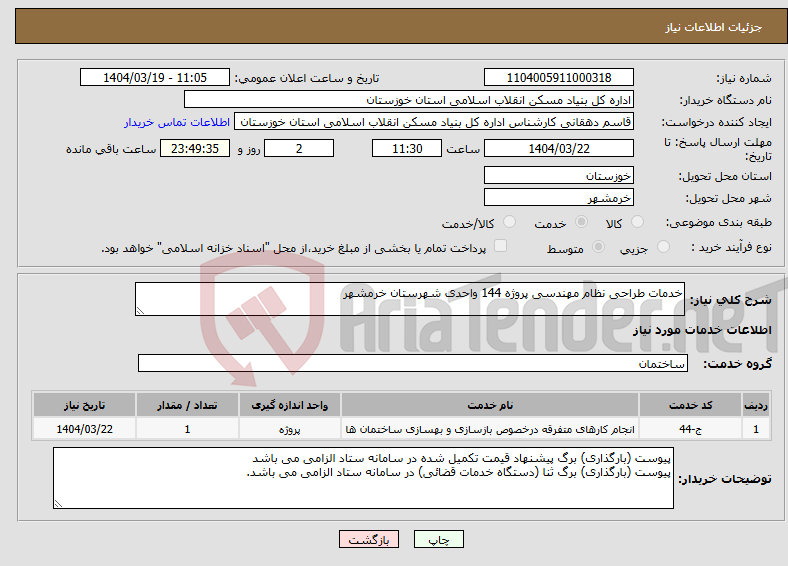Toggle the اسناد خزانه اسلامی payment checkbox
The width and height of the screenshot is (788, 566).
501,245
